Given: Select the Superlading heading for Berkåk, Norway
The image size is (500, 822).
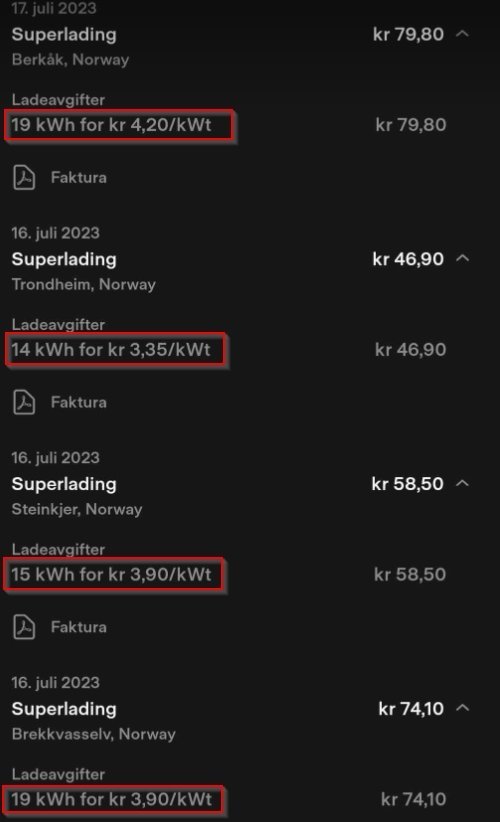Looking at the screenshot, I should (x=64, y=35).
